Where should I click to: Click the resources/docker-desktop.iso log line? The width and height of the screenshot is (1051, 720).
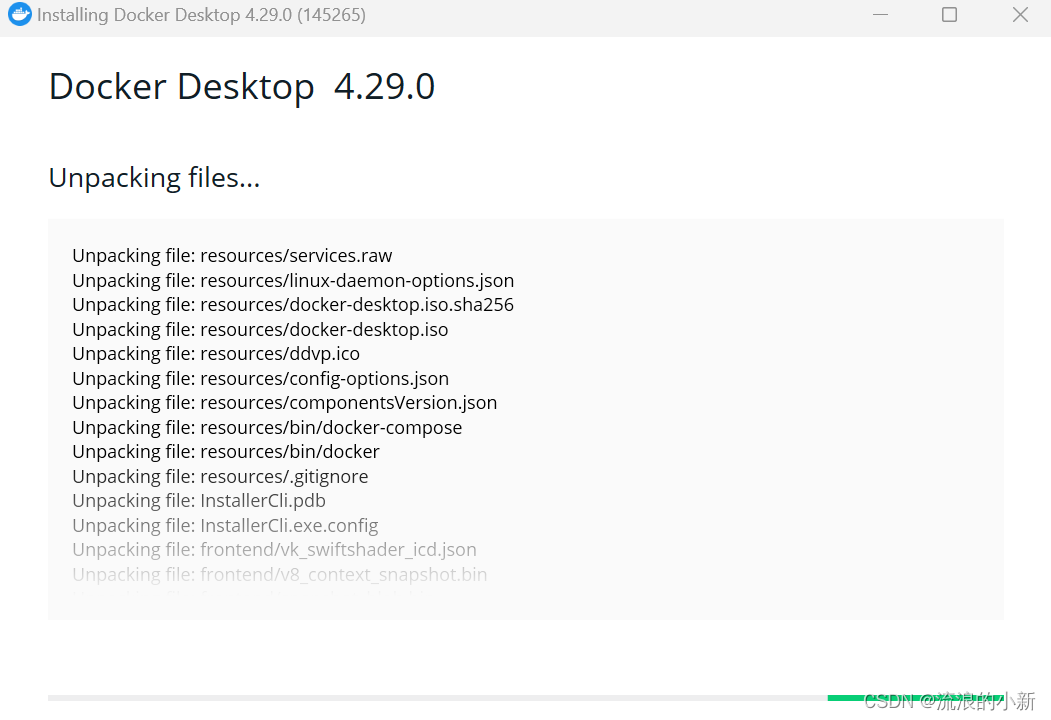pos(260,330)
